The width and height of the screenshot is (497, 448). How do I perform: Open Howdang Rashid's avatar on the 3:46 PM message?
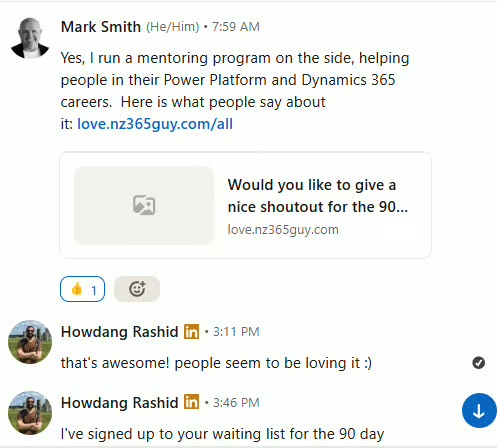(x=30, y=413)
